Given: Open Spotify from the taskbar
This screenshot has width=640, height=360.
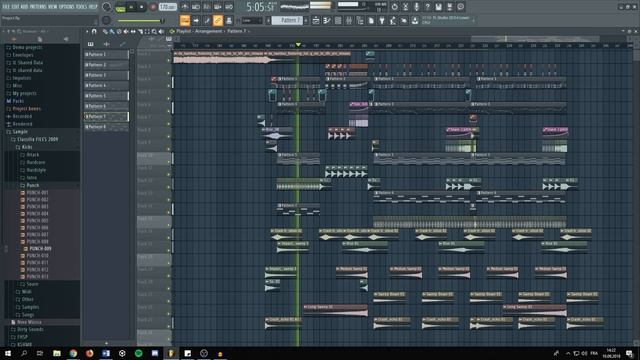Looking at the screenshot, I should click(138, 353).
